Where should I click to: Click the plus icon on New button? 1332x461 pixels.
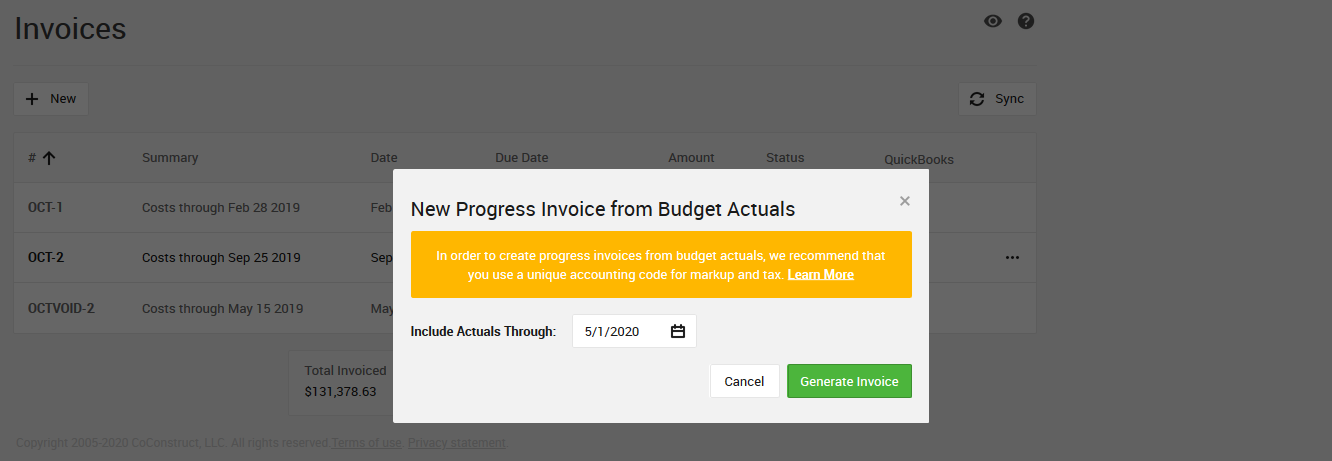32,99
